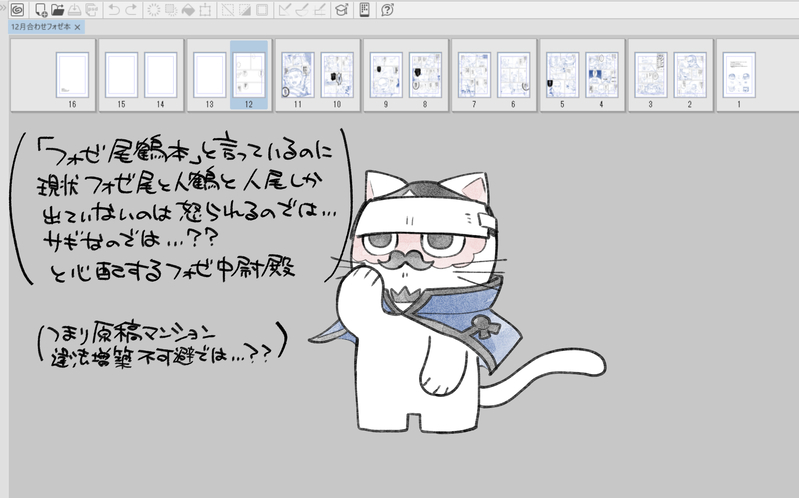
Task: Click the Fill bucket icon
Action: [188, 10]
